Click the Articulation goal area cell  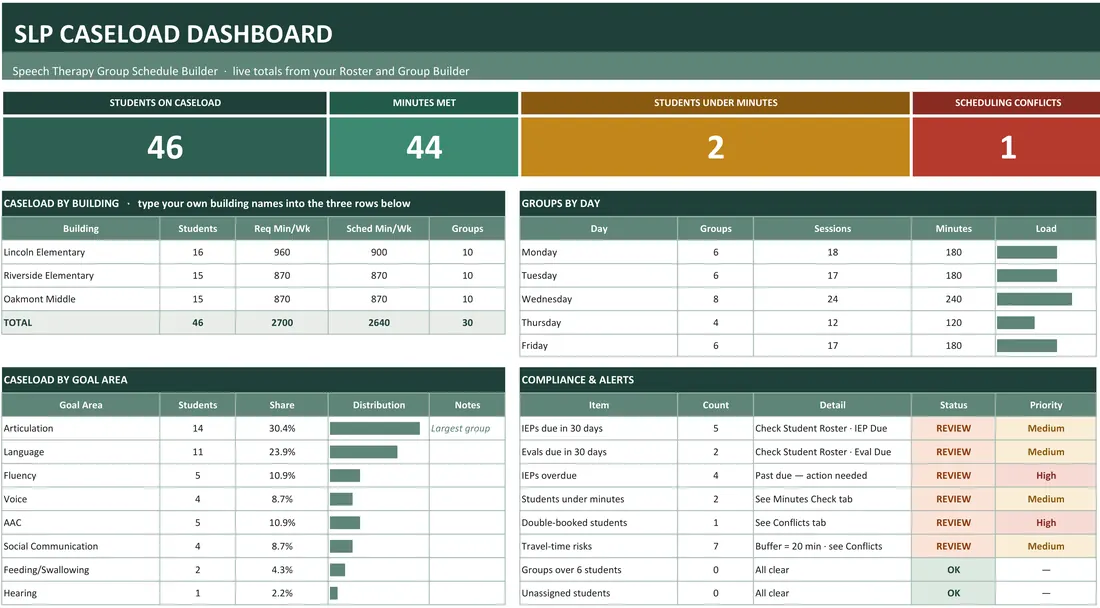[x=80, y=428]
